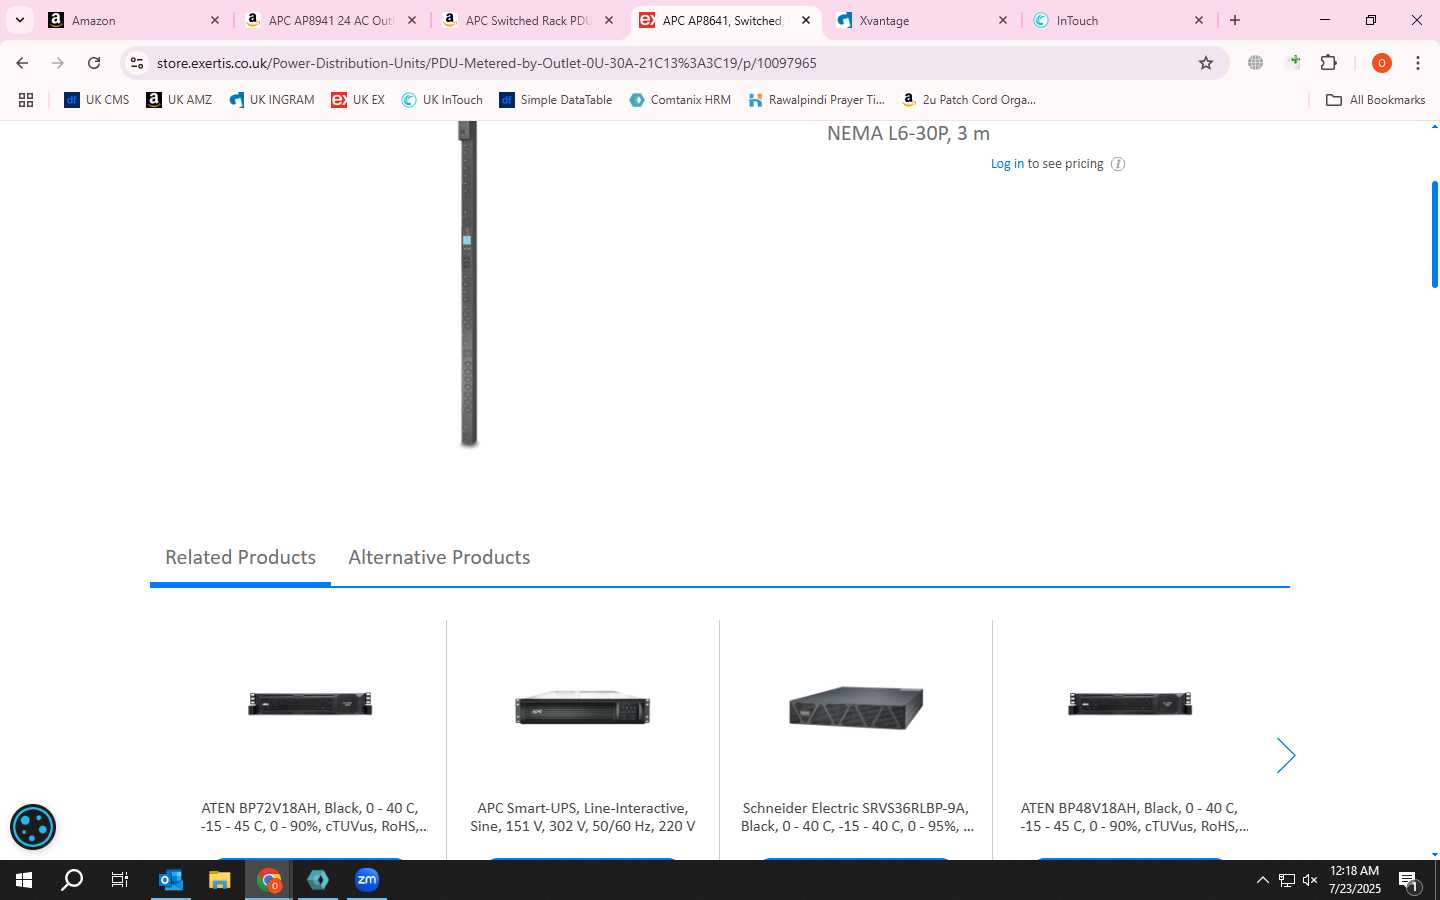Open Task View on the taskbar
This screenshot has width=1440, height=900.
[x=120, y=880]
